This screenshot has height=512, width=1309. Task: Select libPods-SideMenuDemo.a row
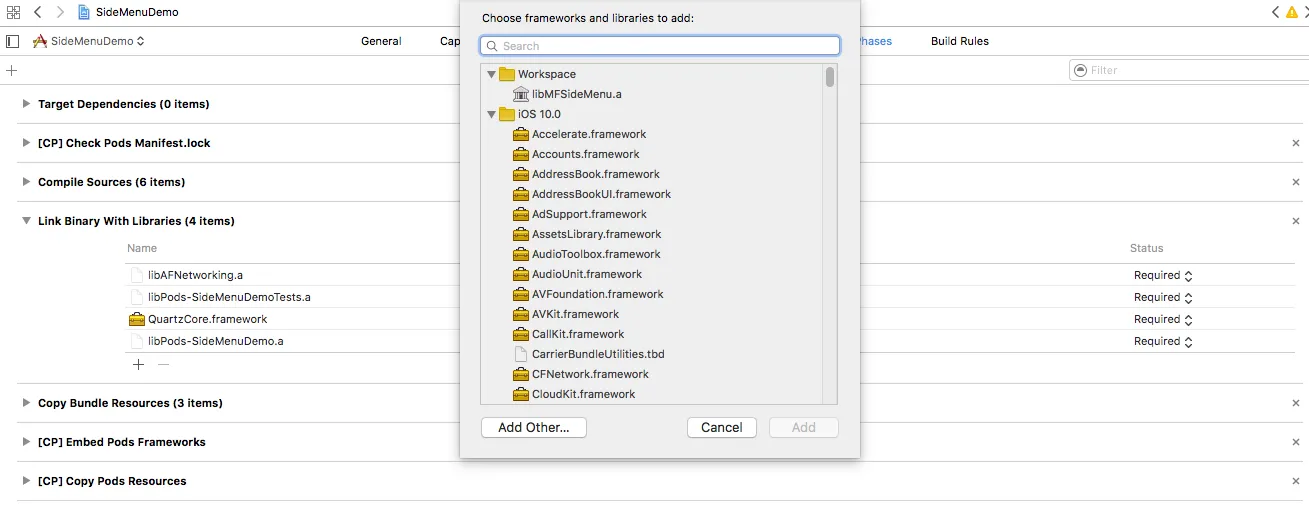click(x=215, y=341)
